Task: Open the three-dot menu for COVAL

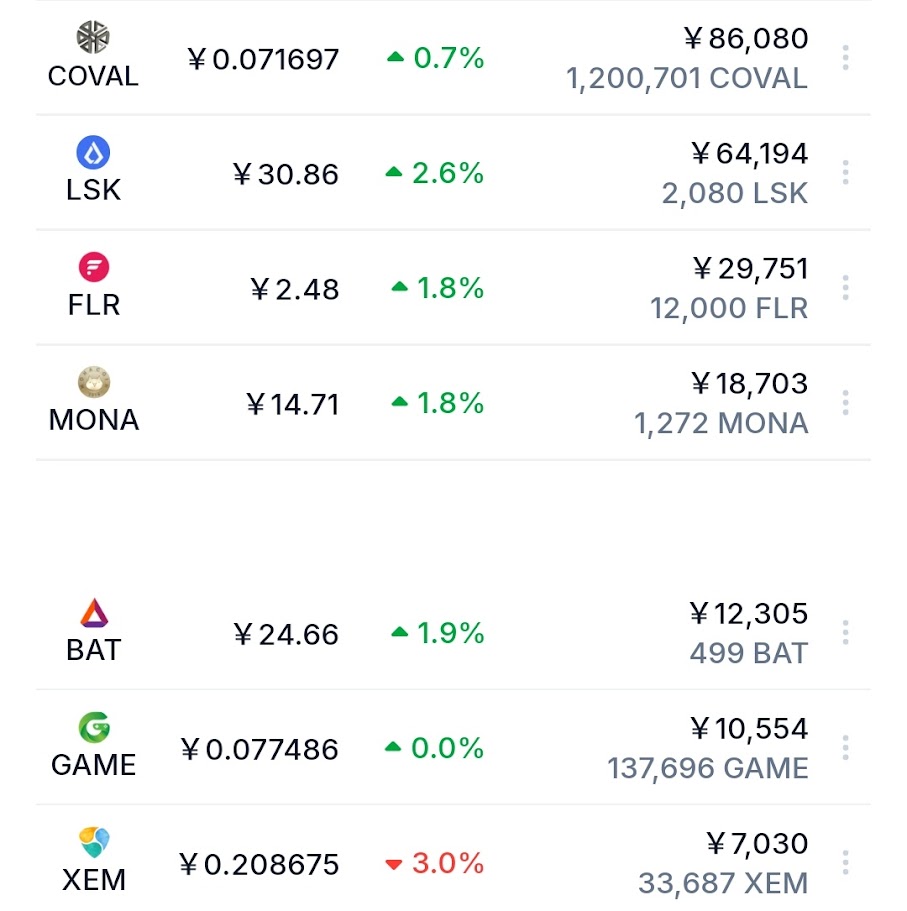Action: [x=846, y=58]
